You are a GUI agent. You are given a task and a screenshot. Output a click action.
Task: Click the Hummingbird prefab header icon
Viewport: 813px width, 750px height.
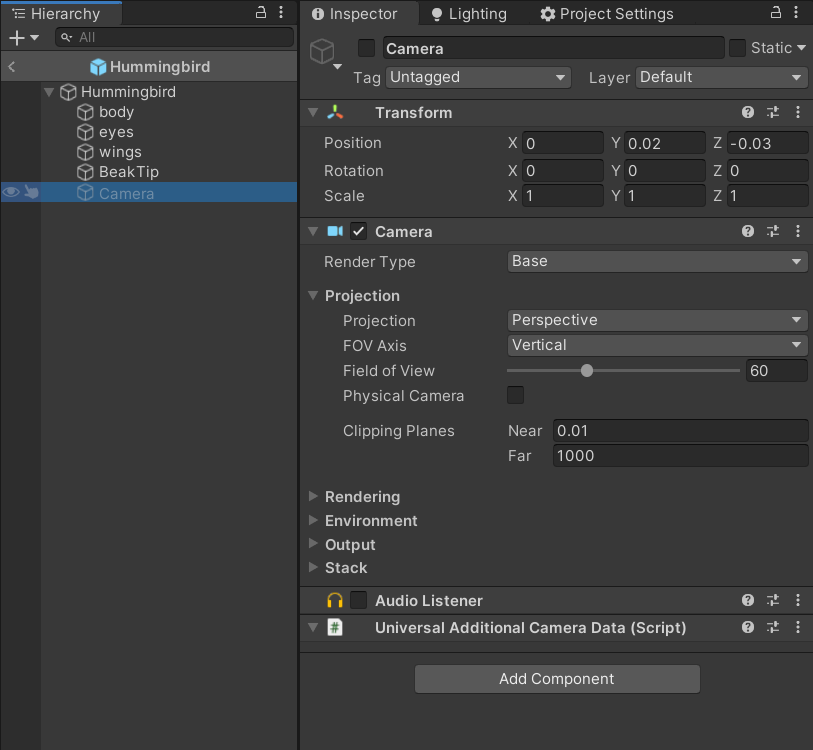[x=98, y=66]
